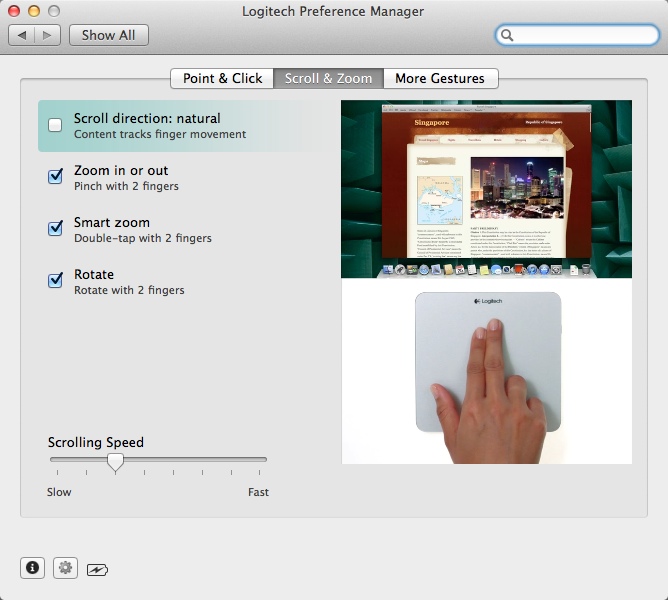
Task: Click the Scrolling Speed slider thumb
Action: [x=115, y=462]
